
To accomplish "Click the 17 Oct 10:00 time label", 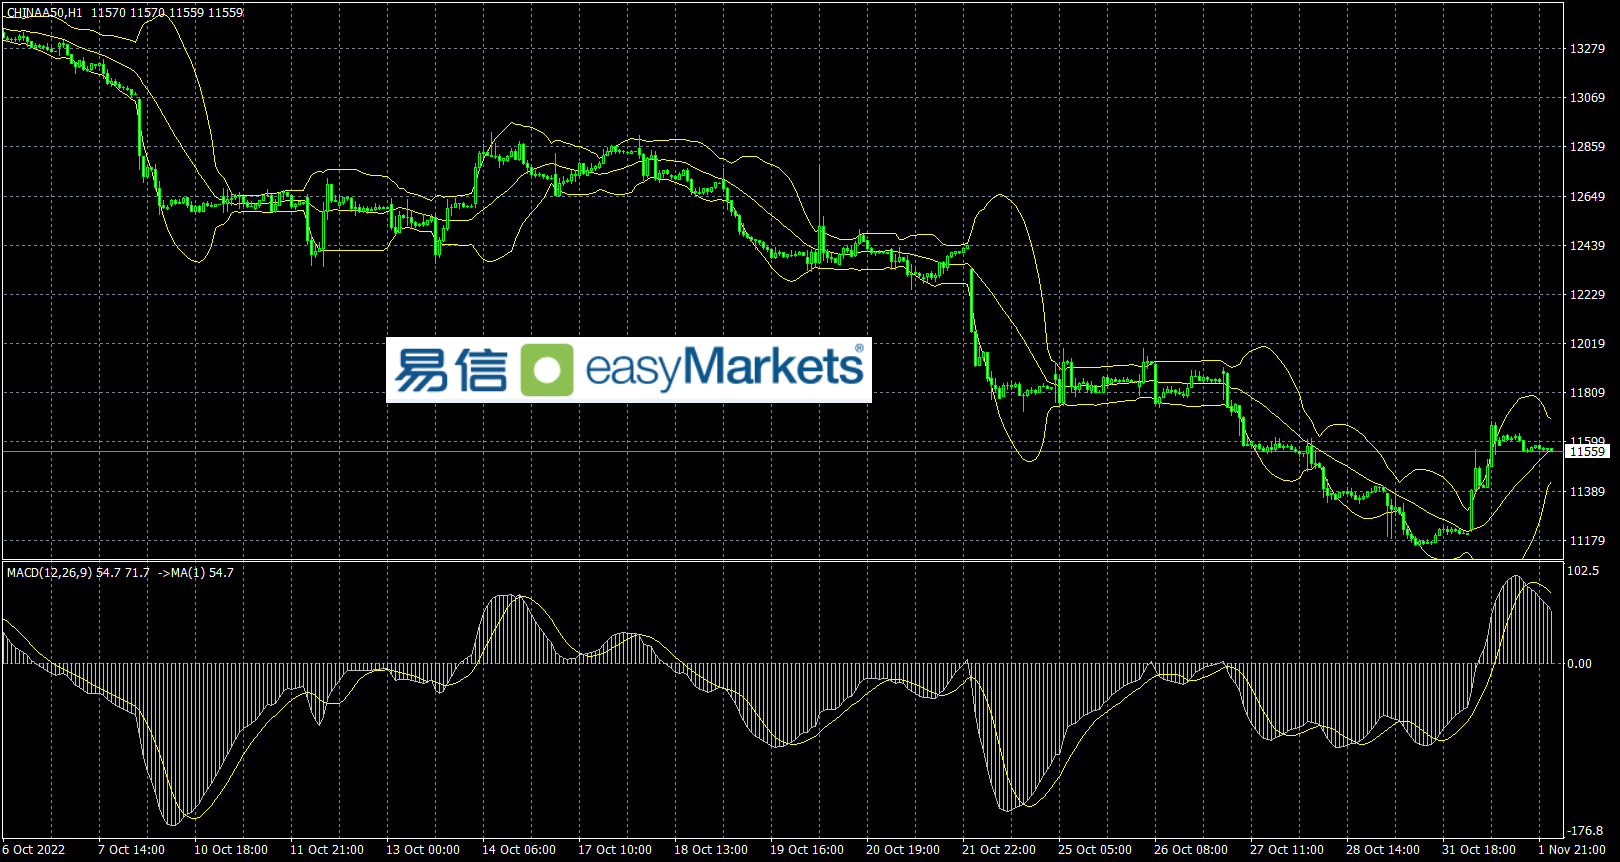I will coord(615,850).
